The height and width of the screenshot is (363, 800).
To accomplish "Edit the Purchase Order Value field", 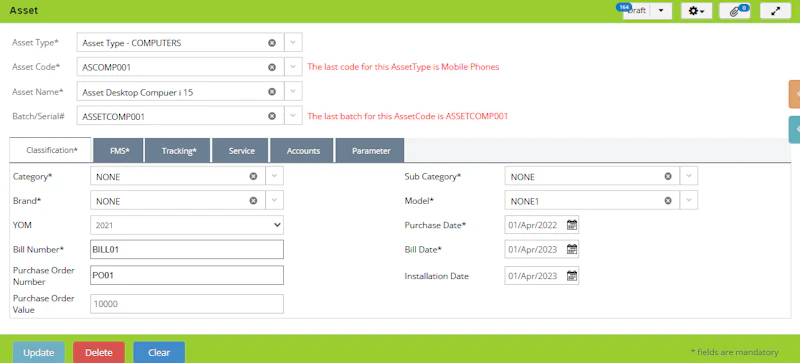I will point(187,304).
